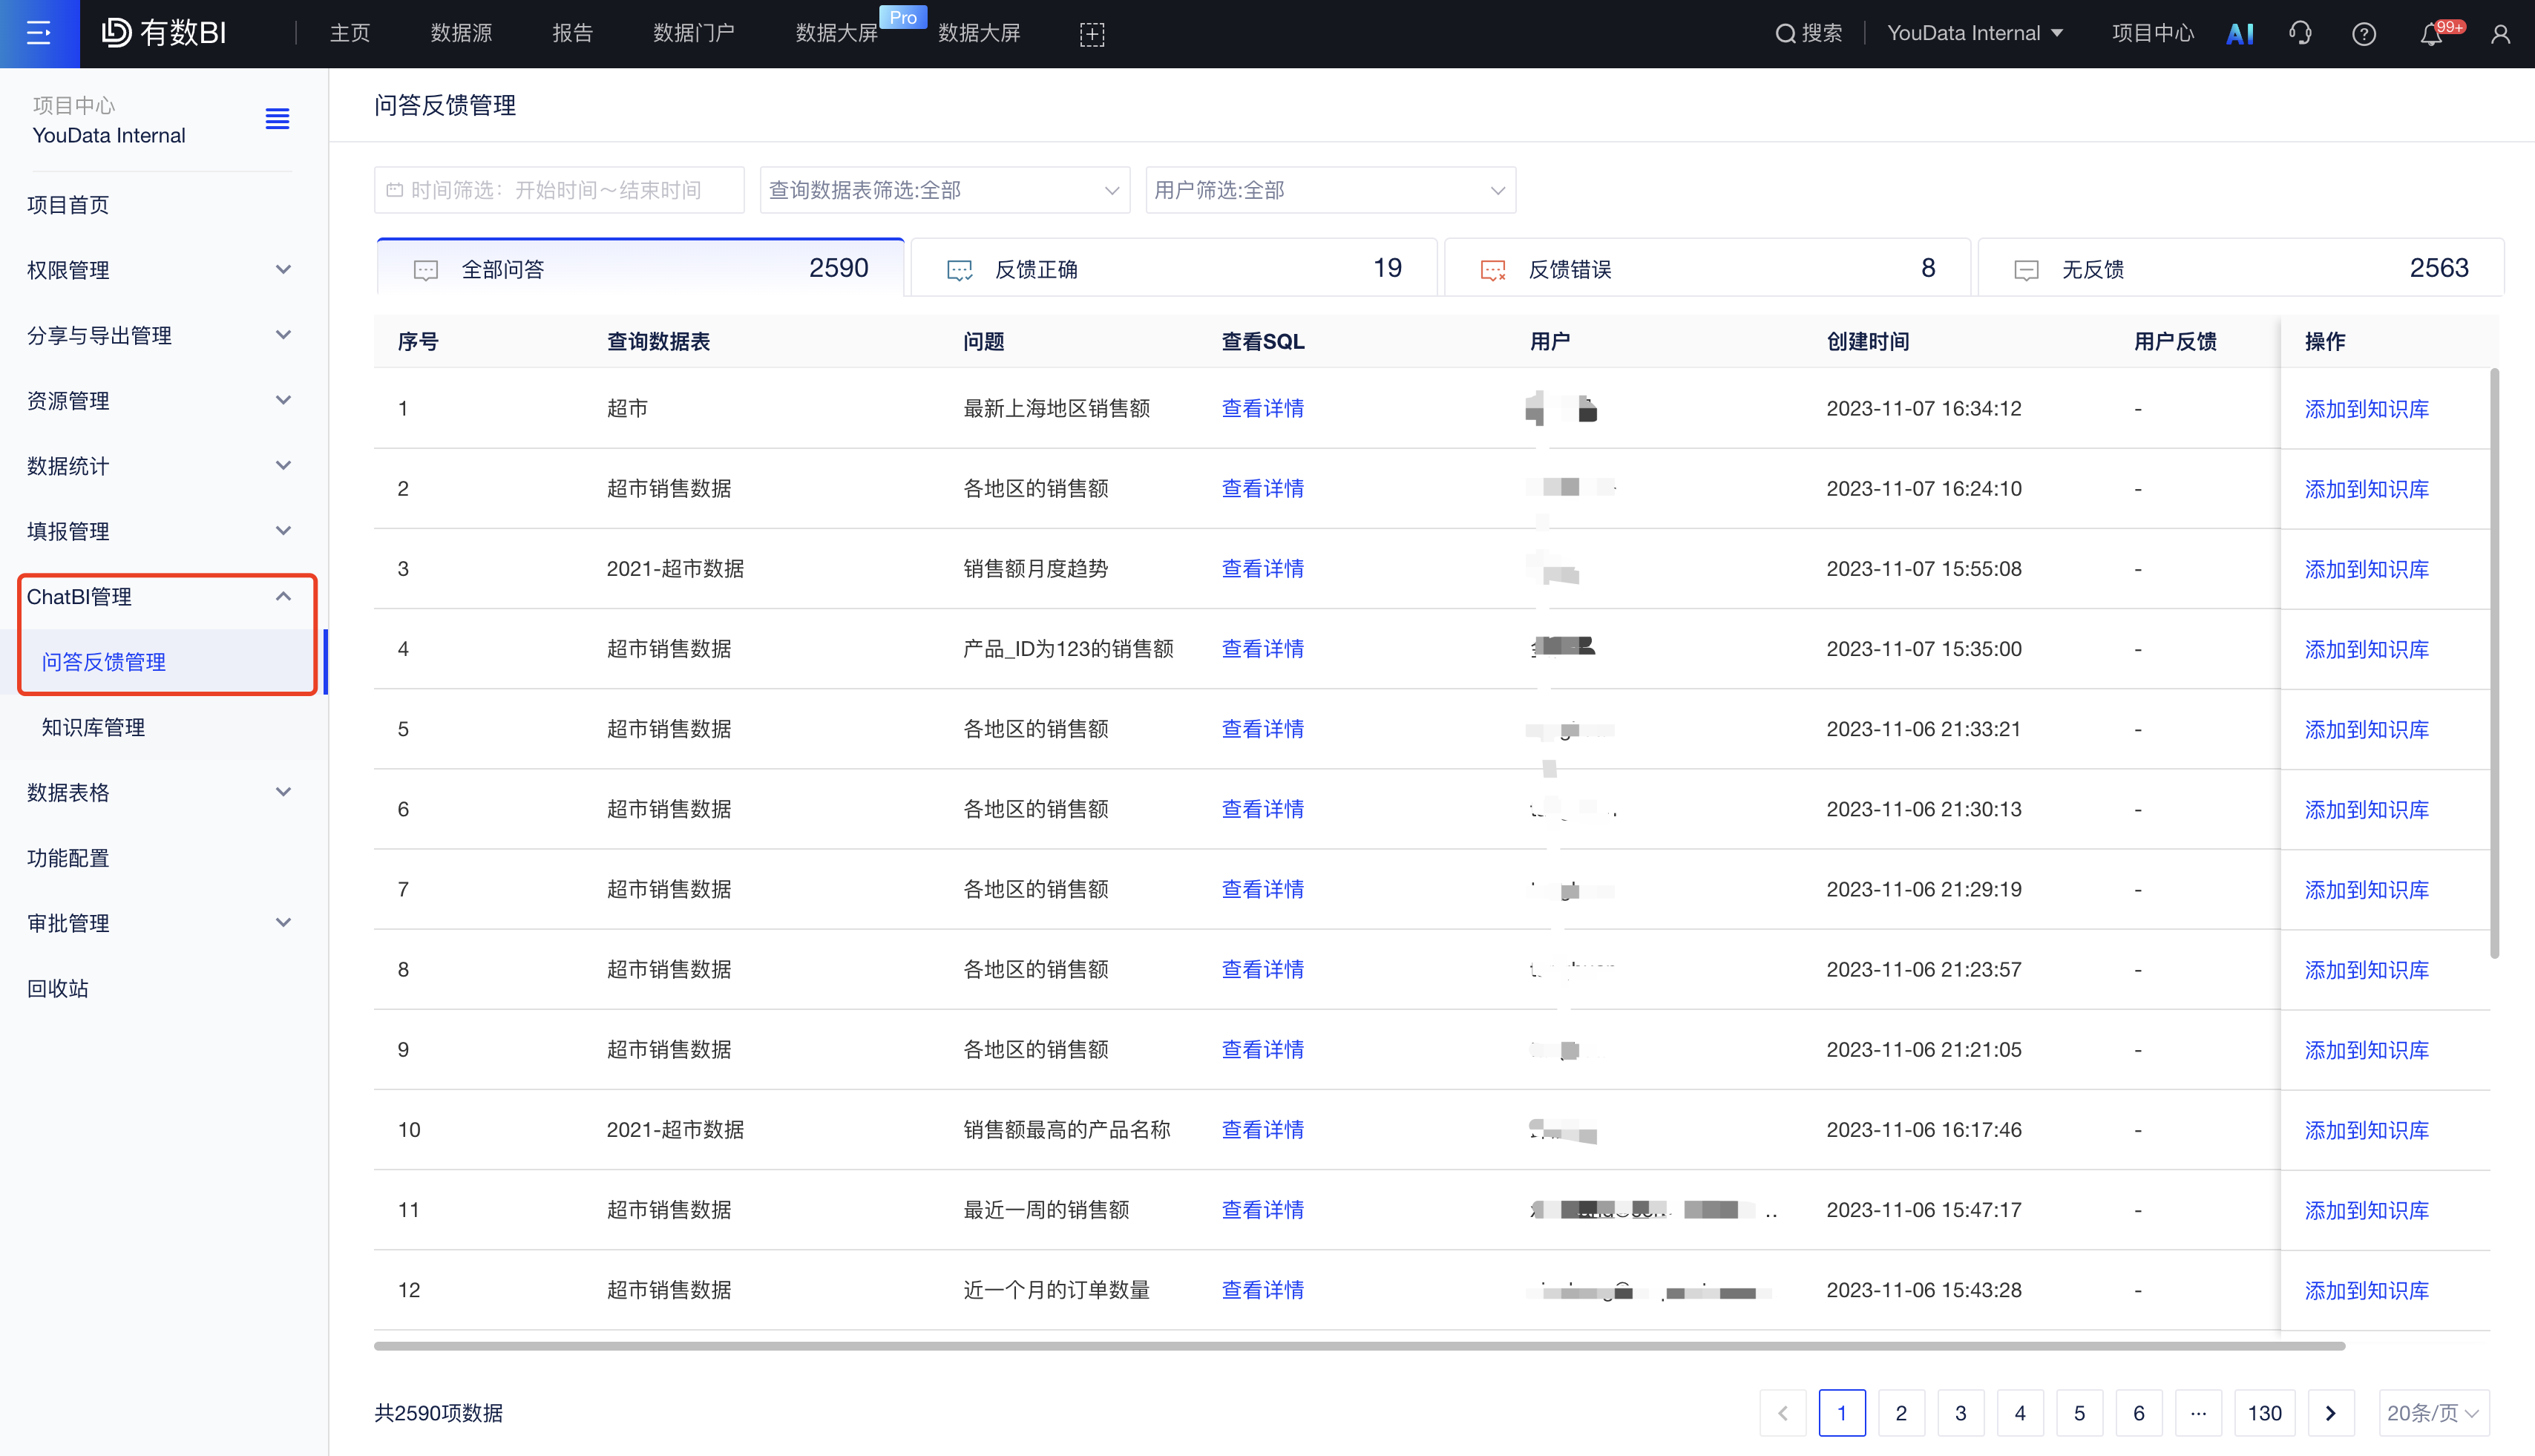Viewport: 2535px width, 1456px height.
Task: Switch to the 反馈错误 tab
Action: [x=1706, y=269]
